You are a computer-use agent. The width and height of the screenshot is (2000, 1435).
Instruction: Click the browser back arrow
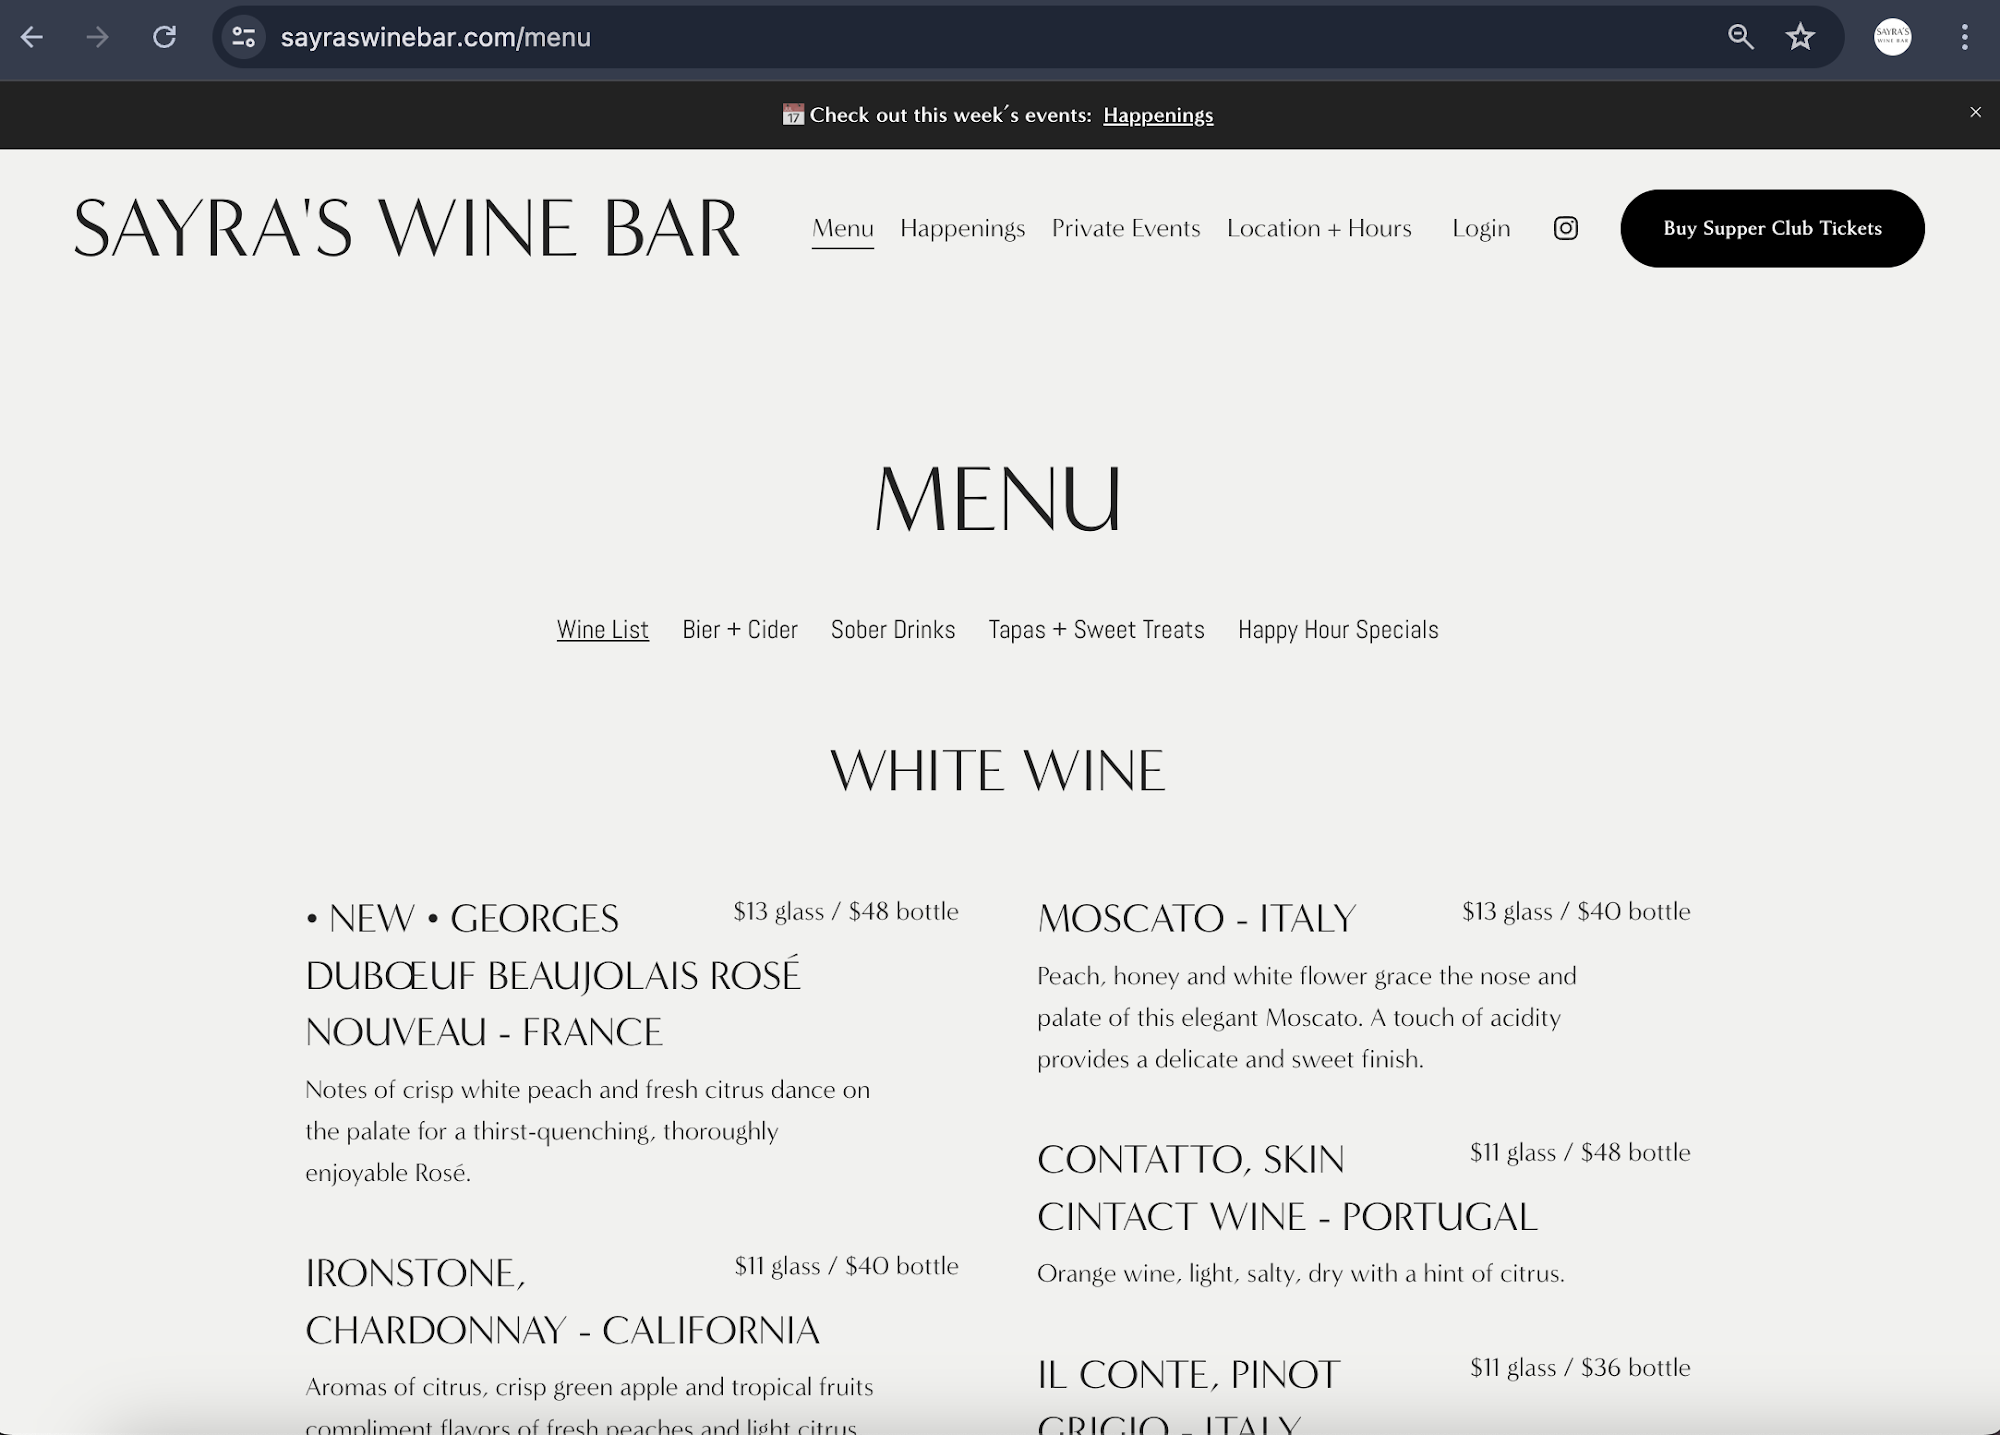[x=32, y=38]
